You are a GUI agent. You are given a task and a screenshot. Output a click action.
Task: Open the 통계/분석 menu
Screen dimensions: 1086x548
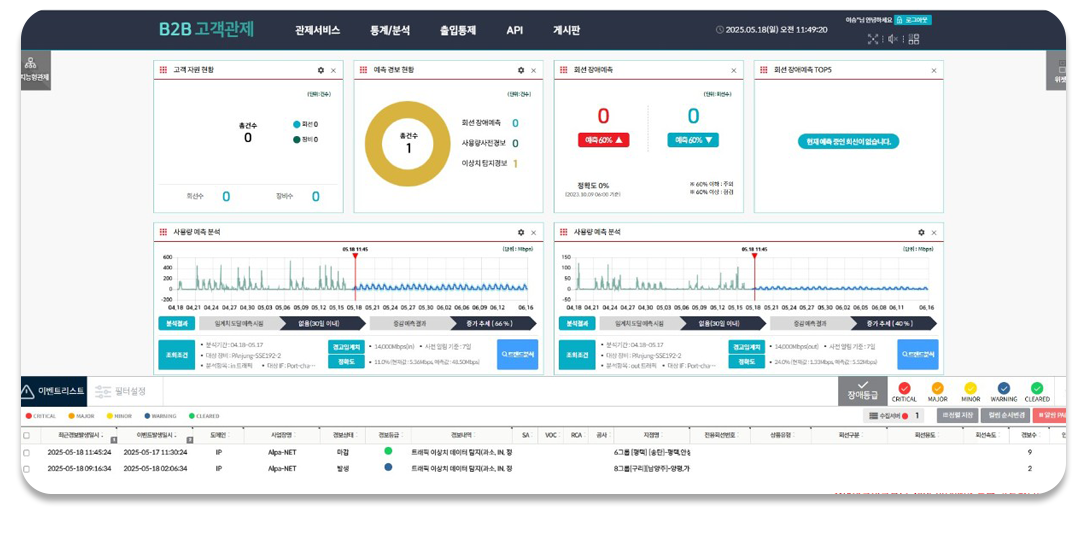(390, 30)
